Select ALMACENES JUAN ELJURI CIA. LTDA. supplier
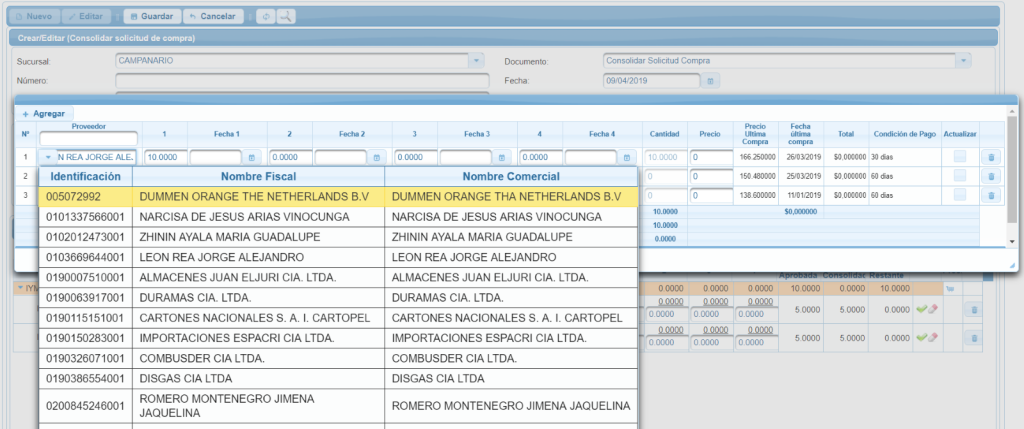Viewport: 1024px width, 429px height. click(338, 278)
